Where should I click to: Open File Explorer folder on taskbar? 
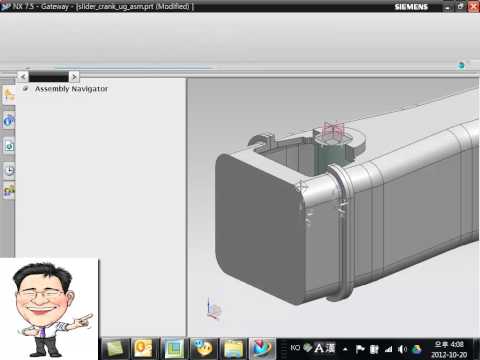233,349
